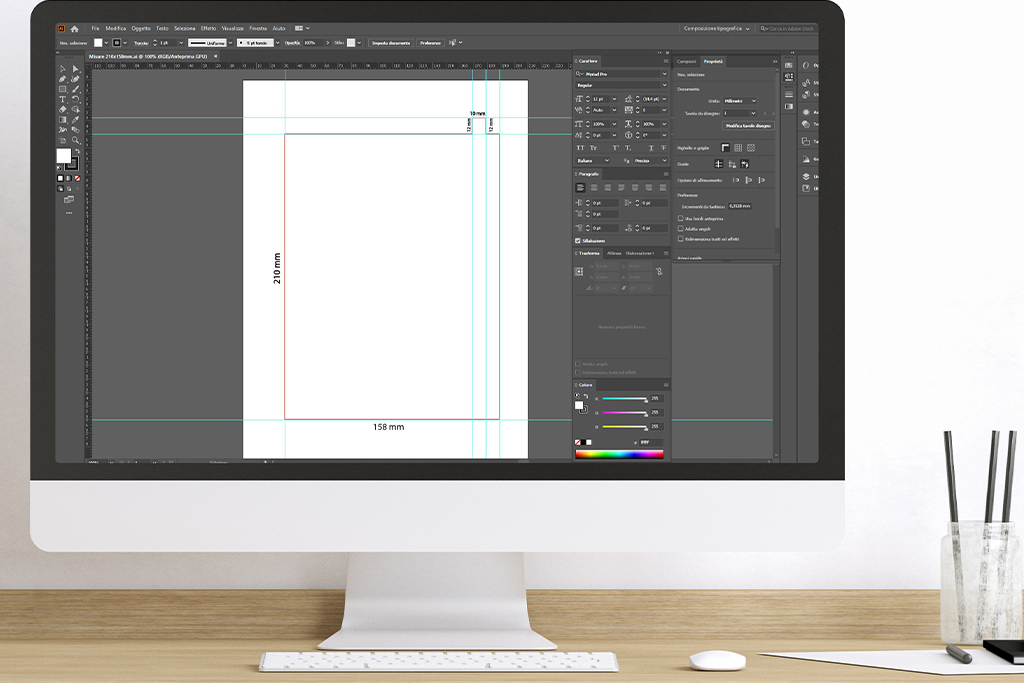Click the Imposta documento button

pos(390,43)
